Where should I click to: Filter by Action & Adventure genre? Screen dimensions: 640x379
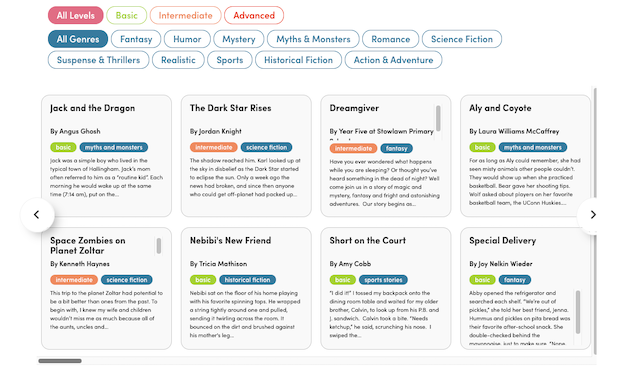[393, 60]
